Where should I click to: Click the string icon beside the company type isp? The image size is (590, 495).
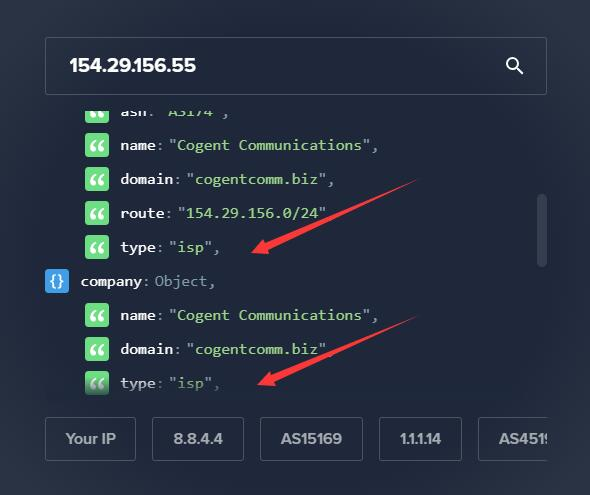tap(97, 383)
